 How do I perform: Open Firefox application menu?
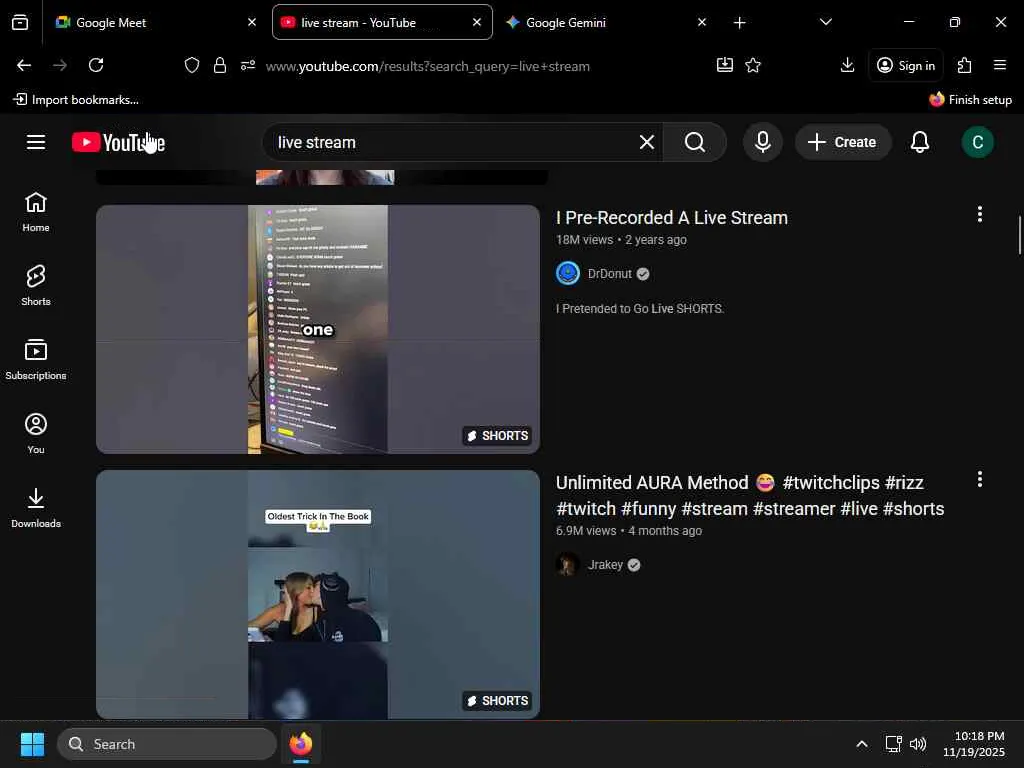tap(999, 65)
